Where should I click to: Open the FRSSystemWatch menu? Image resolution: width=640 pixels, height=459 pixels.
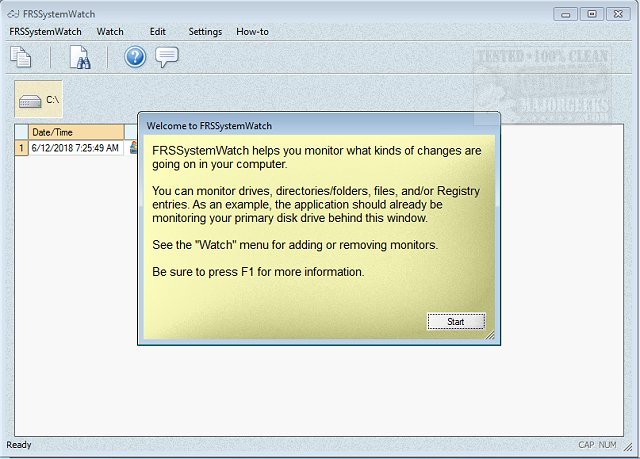[x=45, y=32]
